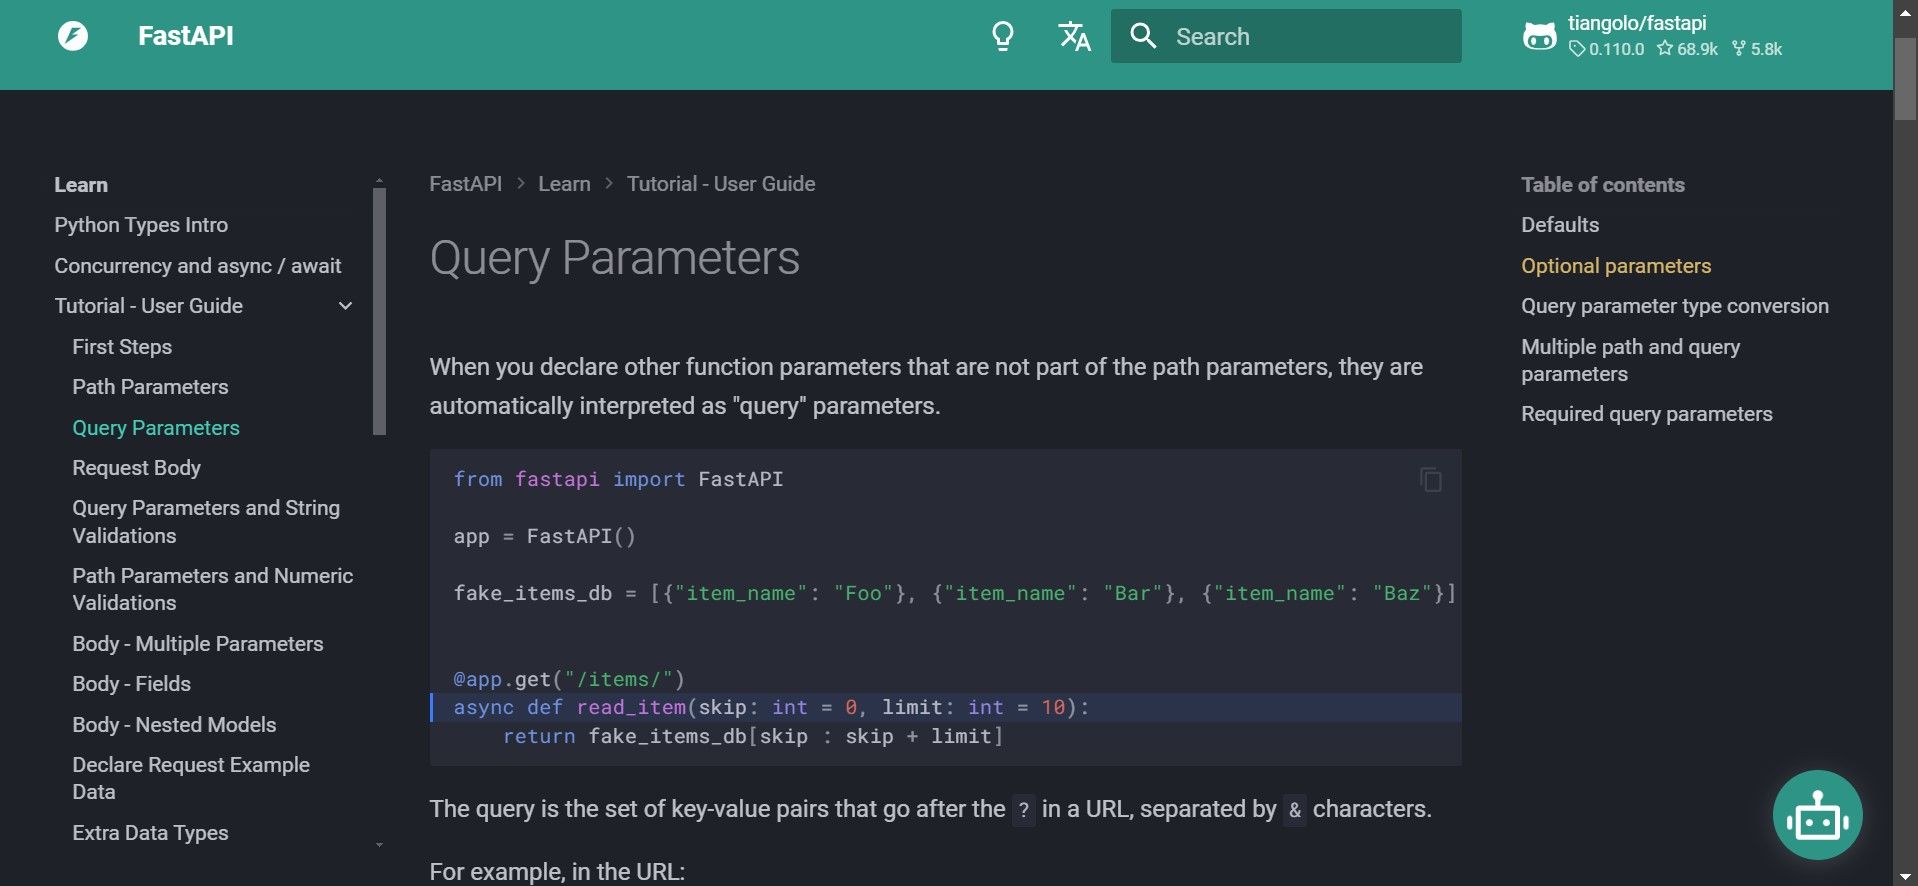Click Learn breadcrumb link
Image resolution: width=1918 pixels, height=886 pixels.
[564, 184]
